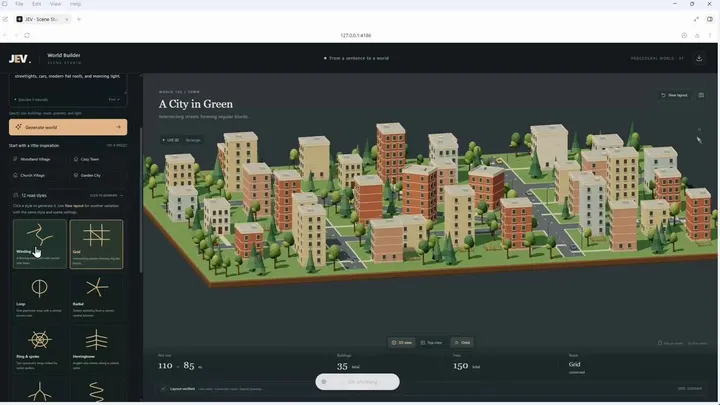Viewport: 720px width, 405px height.
Task: Load the Garden City preset
Action: coord(96,175)
